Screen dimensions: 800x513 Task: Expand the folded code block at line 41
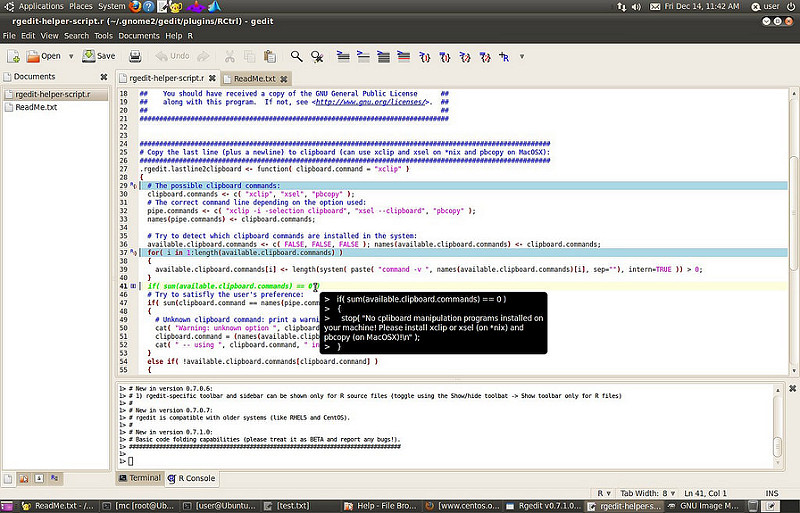click(x=134, y=286)
